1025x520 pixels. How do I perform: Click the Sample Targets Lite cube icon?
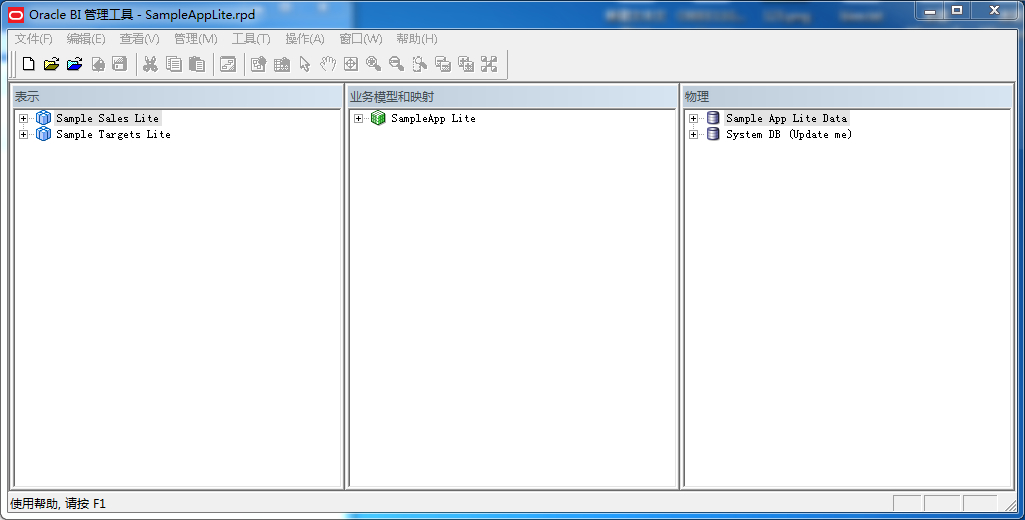click(x=44, y=134)
